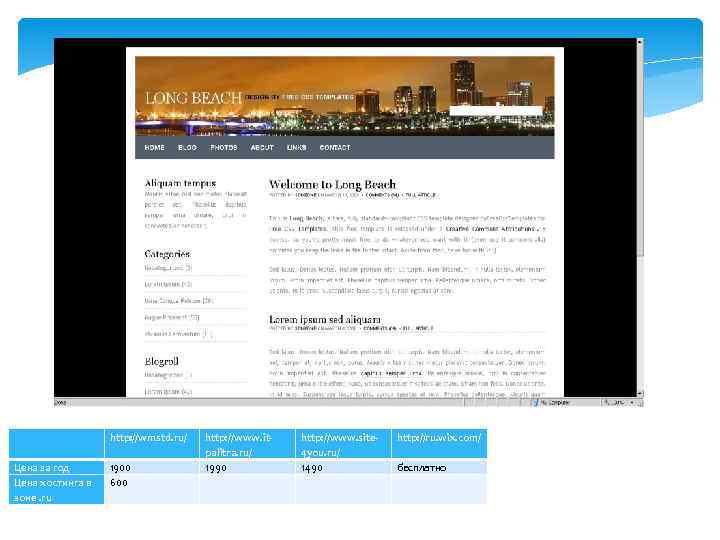This screenshot has height=540, width=720.
Task: Open the CONTACT navigation item
Action: [335, 147]
